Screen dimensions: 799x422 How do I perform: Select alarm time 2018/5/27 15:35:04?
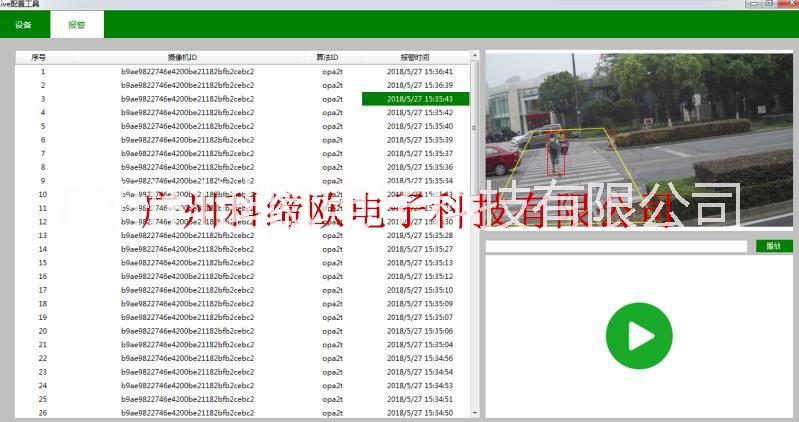419,345
